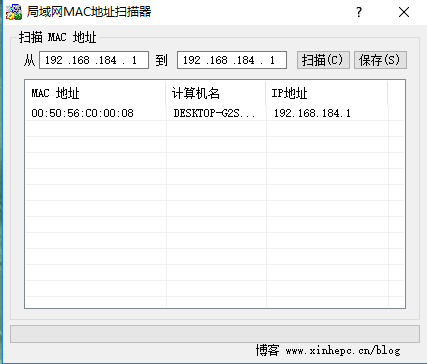Click the question mark help button
Screen dimensions: 427x364
359,12
